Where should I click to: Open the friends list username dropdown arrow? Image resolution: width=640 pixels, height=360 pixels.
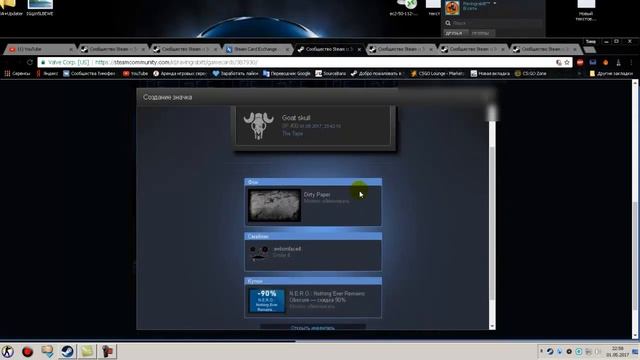(495, 4)
